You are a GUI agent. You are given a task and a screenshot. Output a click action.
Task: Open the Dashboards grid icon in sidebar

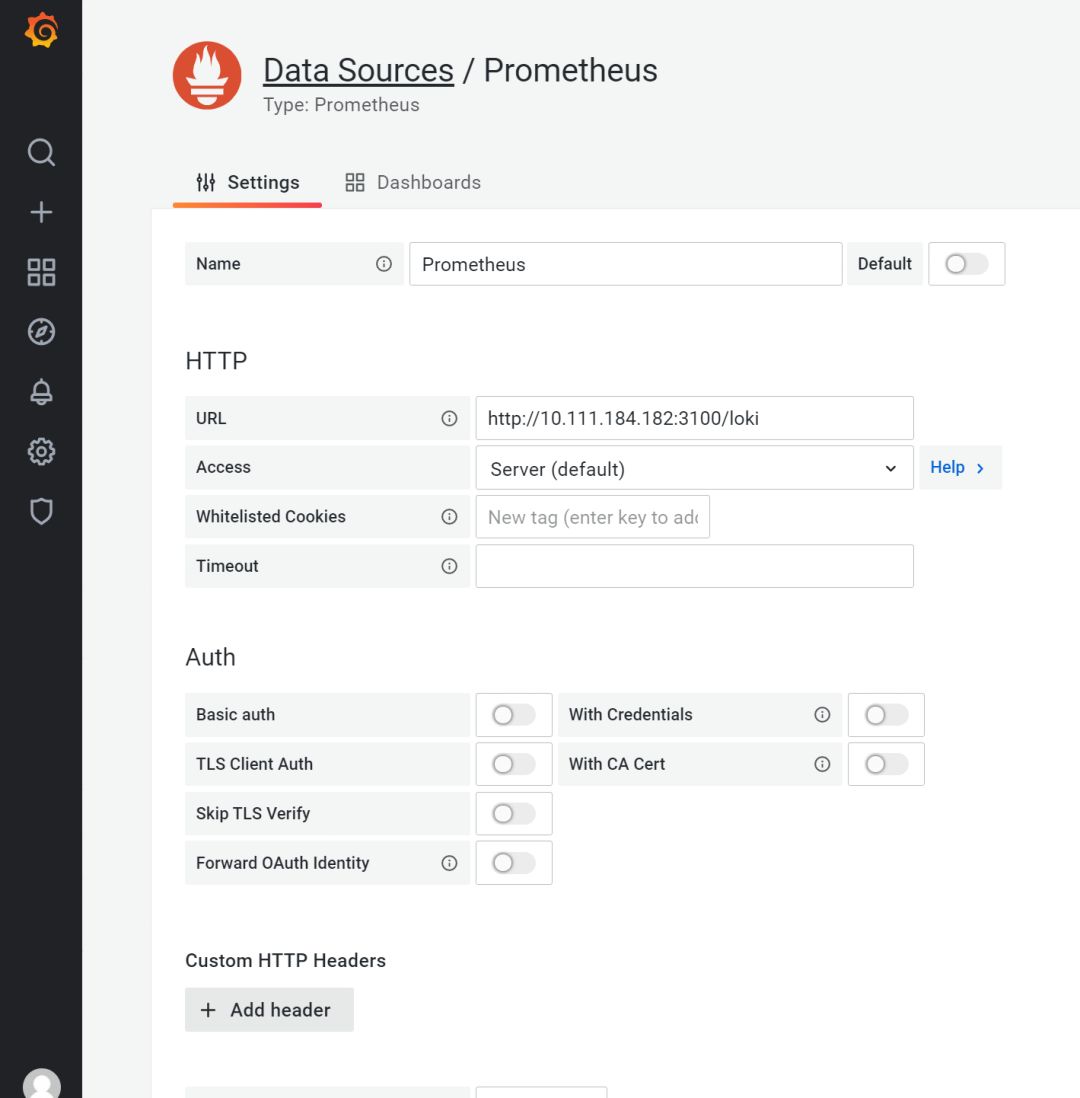tap(41, 272)
